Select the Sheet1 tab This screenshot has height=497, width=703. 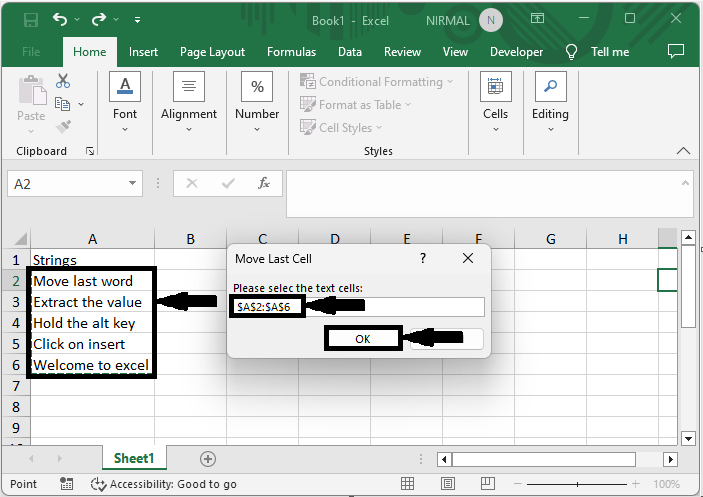[x=134, y=458]
